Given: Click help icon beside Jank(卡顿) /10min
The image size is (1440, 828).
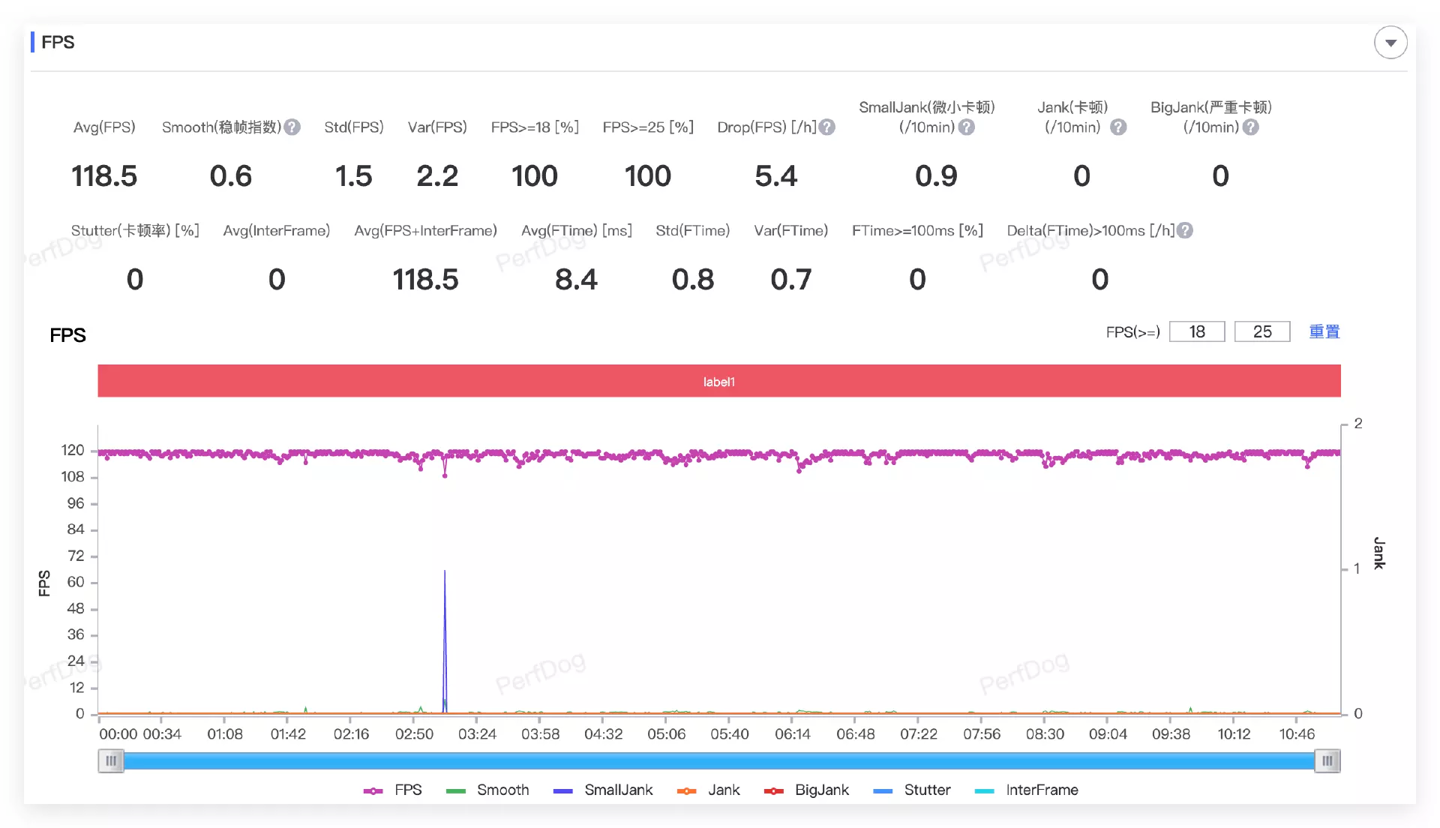Looking at the screenshot, I should point(1118,128).
